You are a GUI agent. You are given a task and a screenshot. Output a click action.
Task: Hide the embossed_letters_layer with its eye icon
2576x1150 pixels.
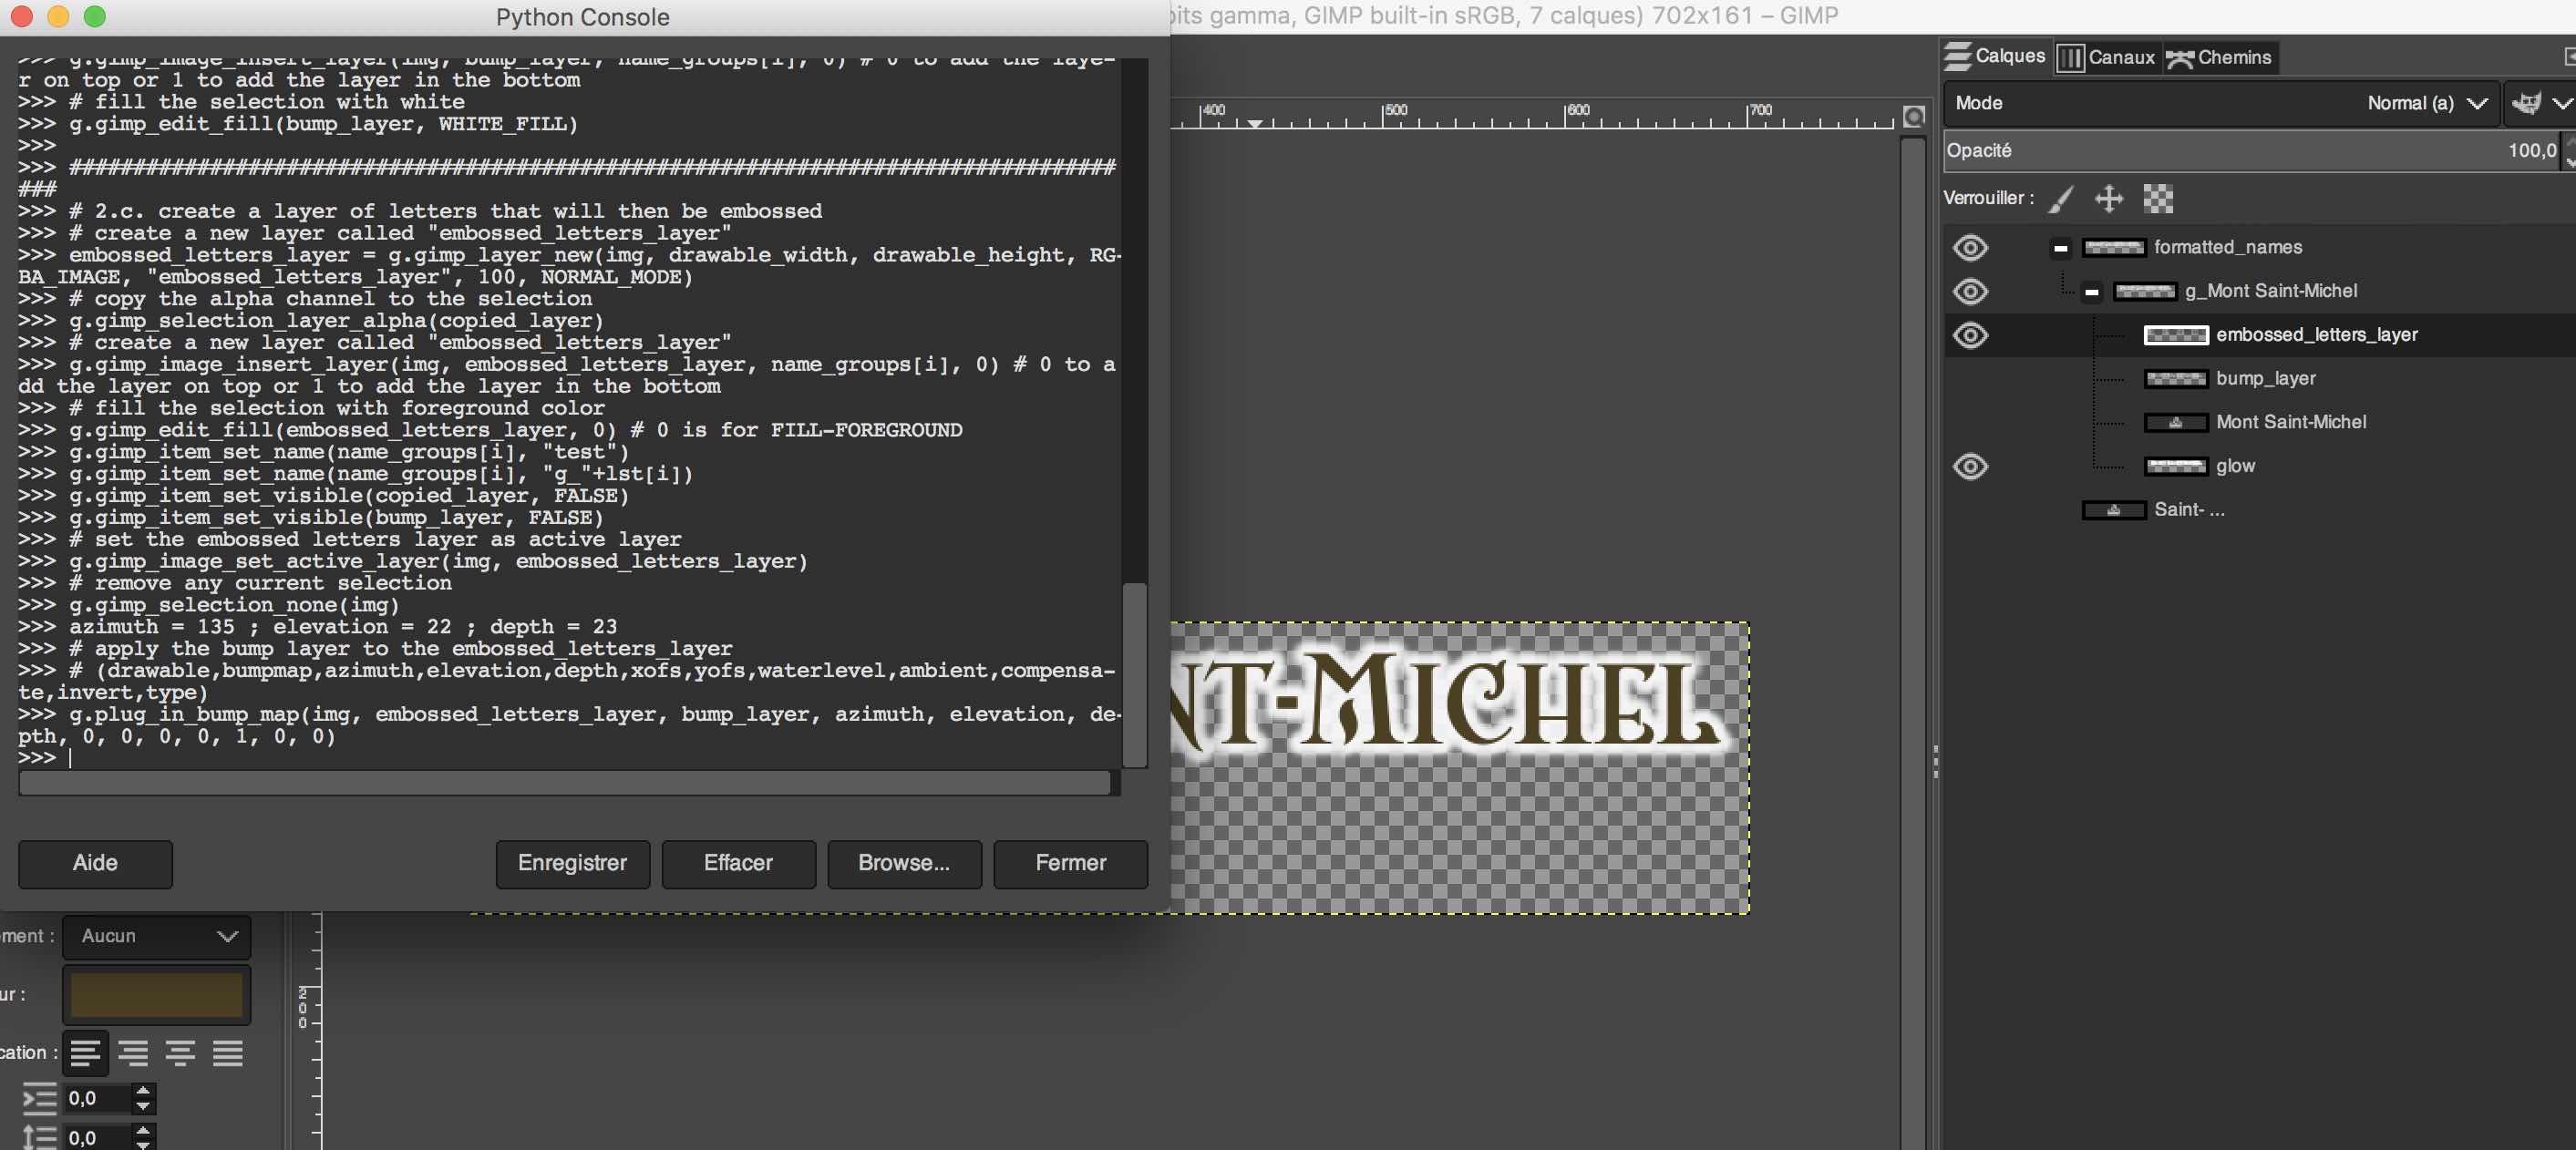click(x=1970, y=335)
